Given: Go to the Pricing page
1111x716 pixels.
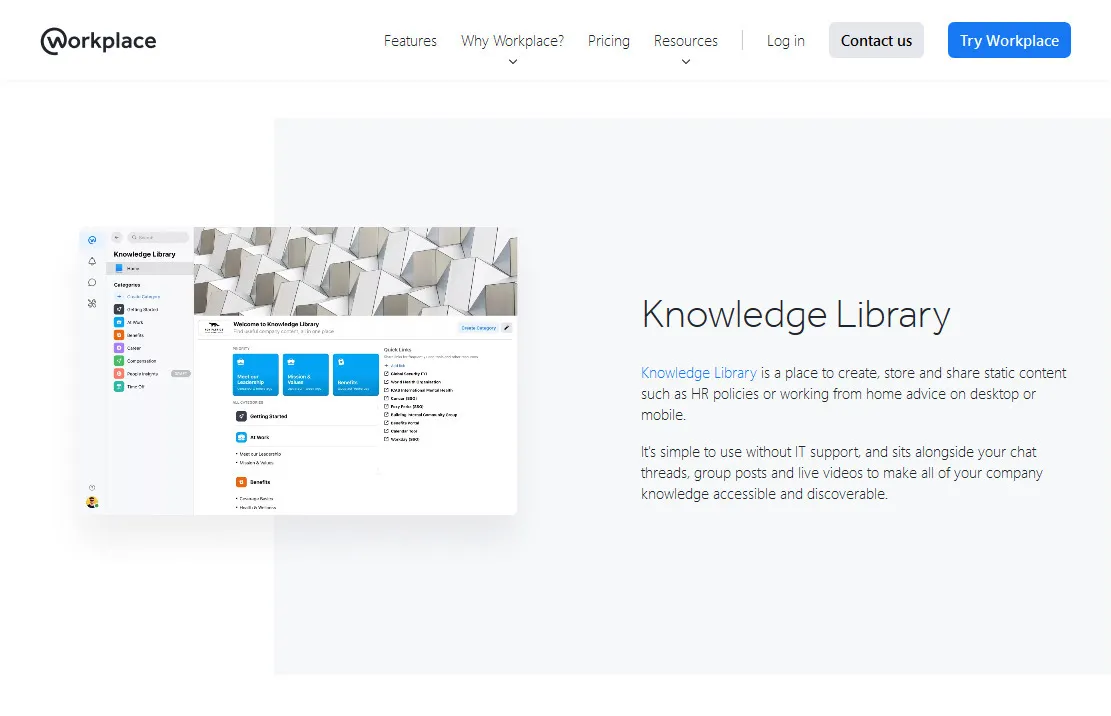Looking at the screenshot, I should click(x=608, y=41).
